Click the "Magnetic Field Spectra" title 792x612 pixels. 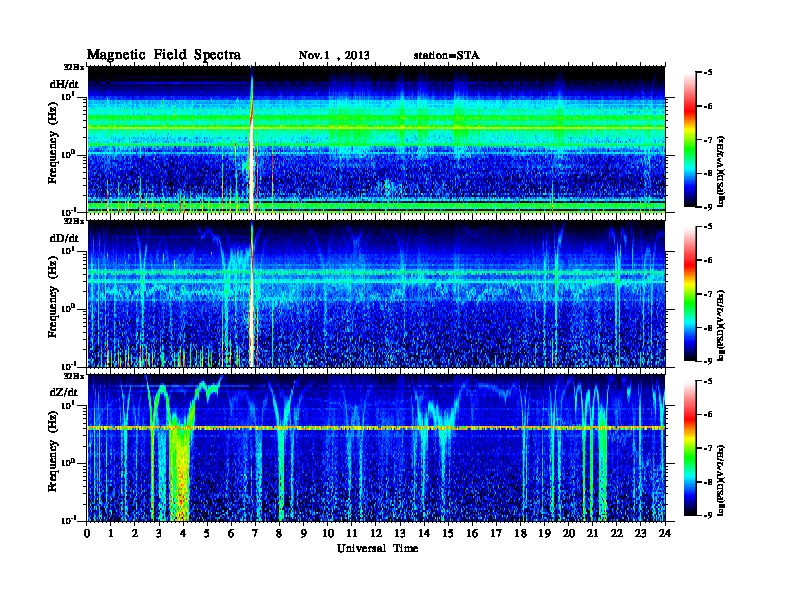164,55
